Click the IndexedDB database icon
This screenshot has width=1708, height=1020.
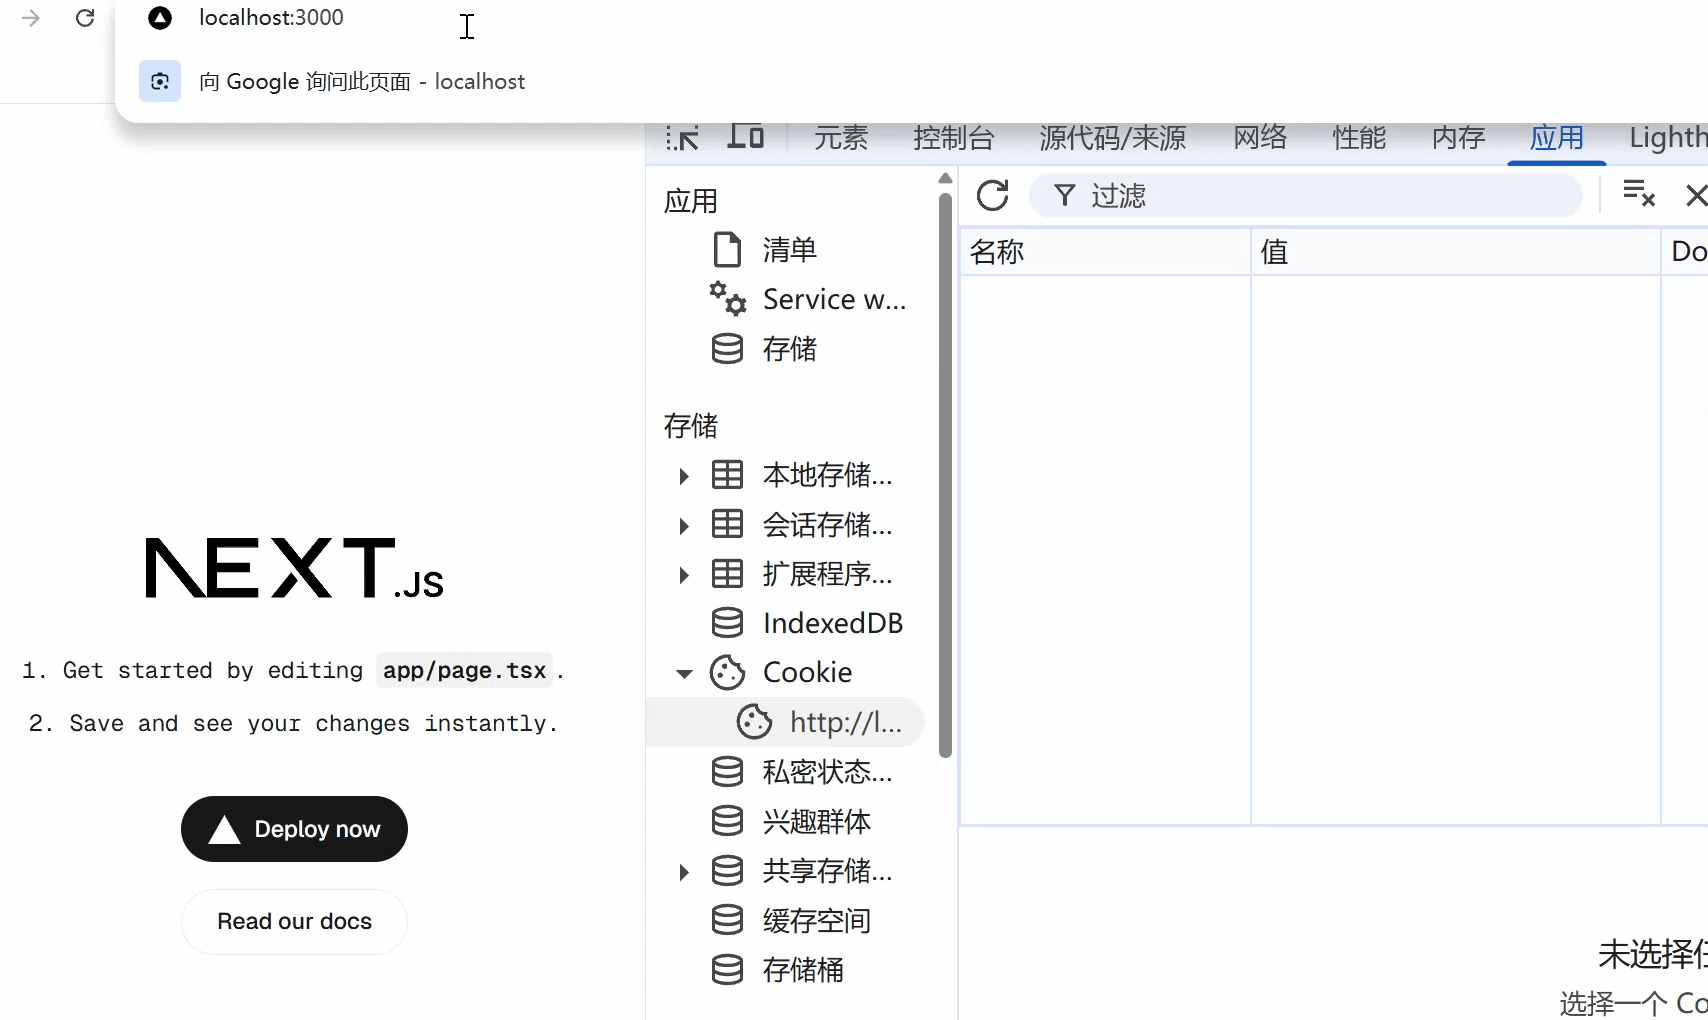727,623
